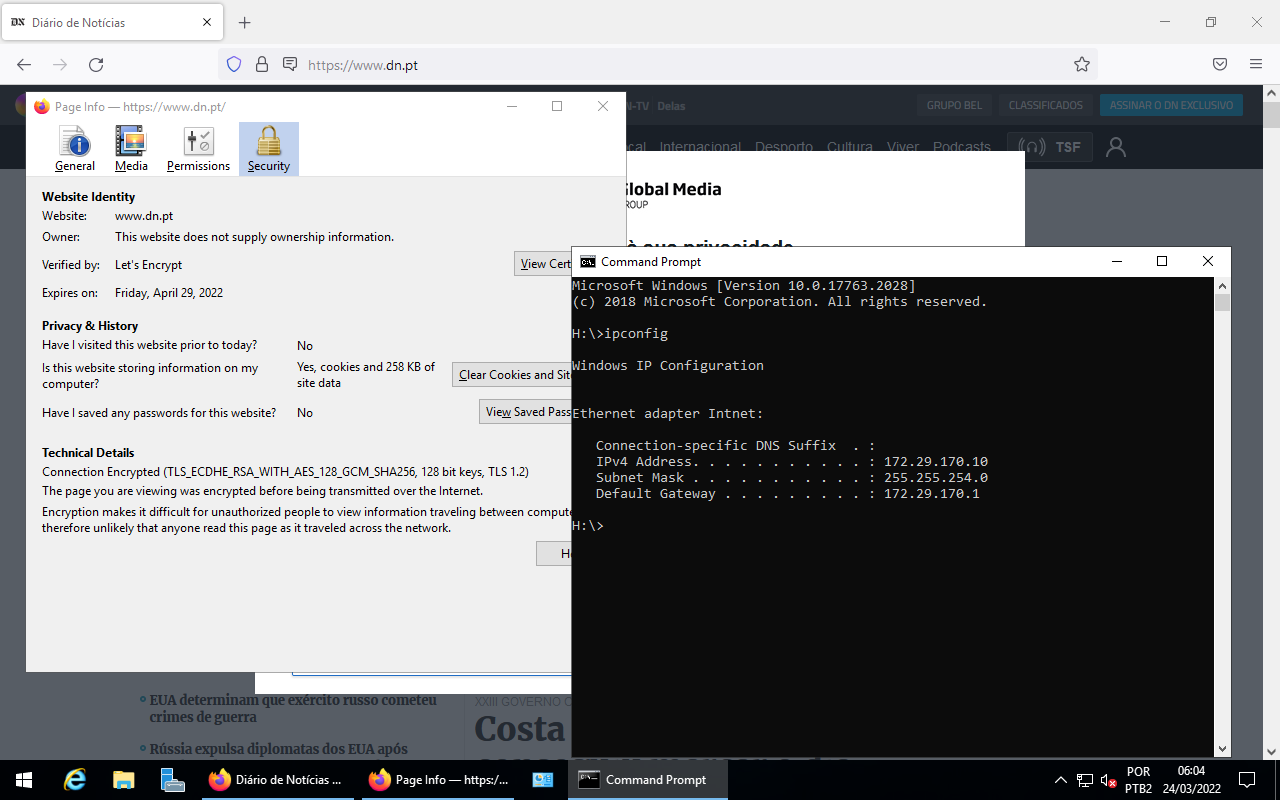Open the tracking protection shield panel
Screen dimensions: 1280x800
pyautogui.click(x=232, y=63)
